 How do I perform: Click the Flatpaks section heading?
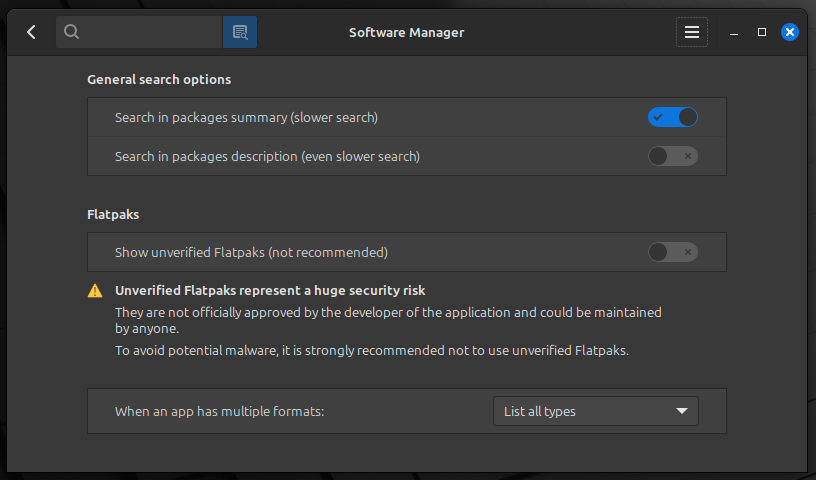pos(113,214)
